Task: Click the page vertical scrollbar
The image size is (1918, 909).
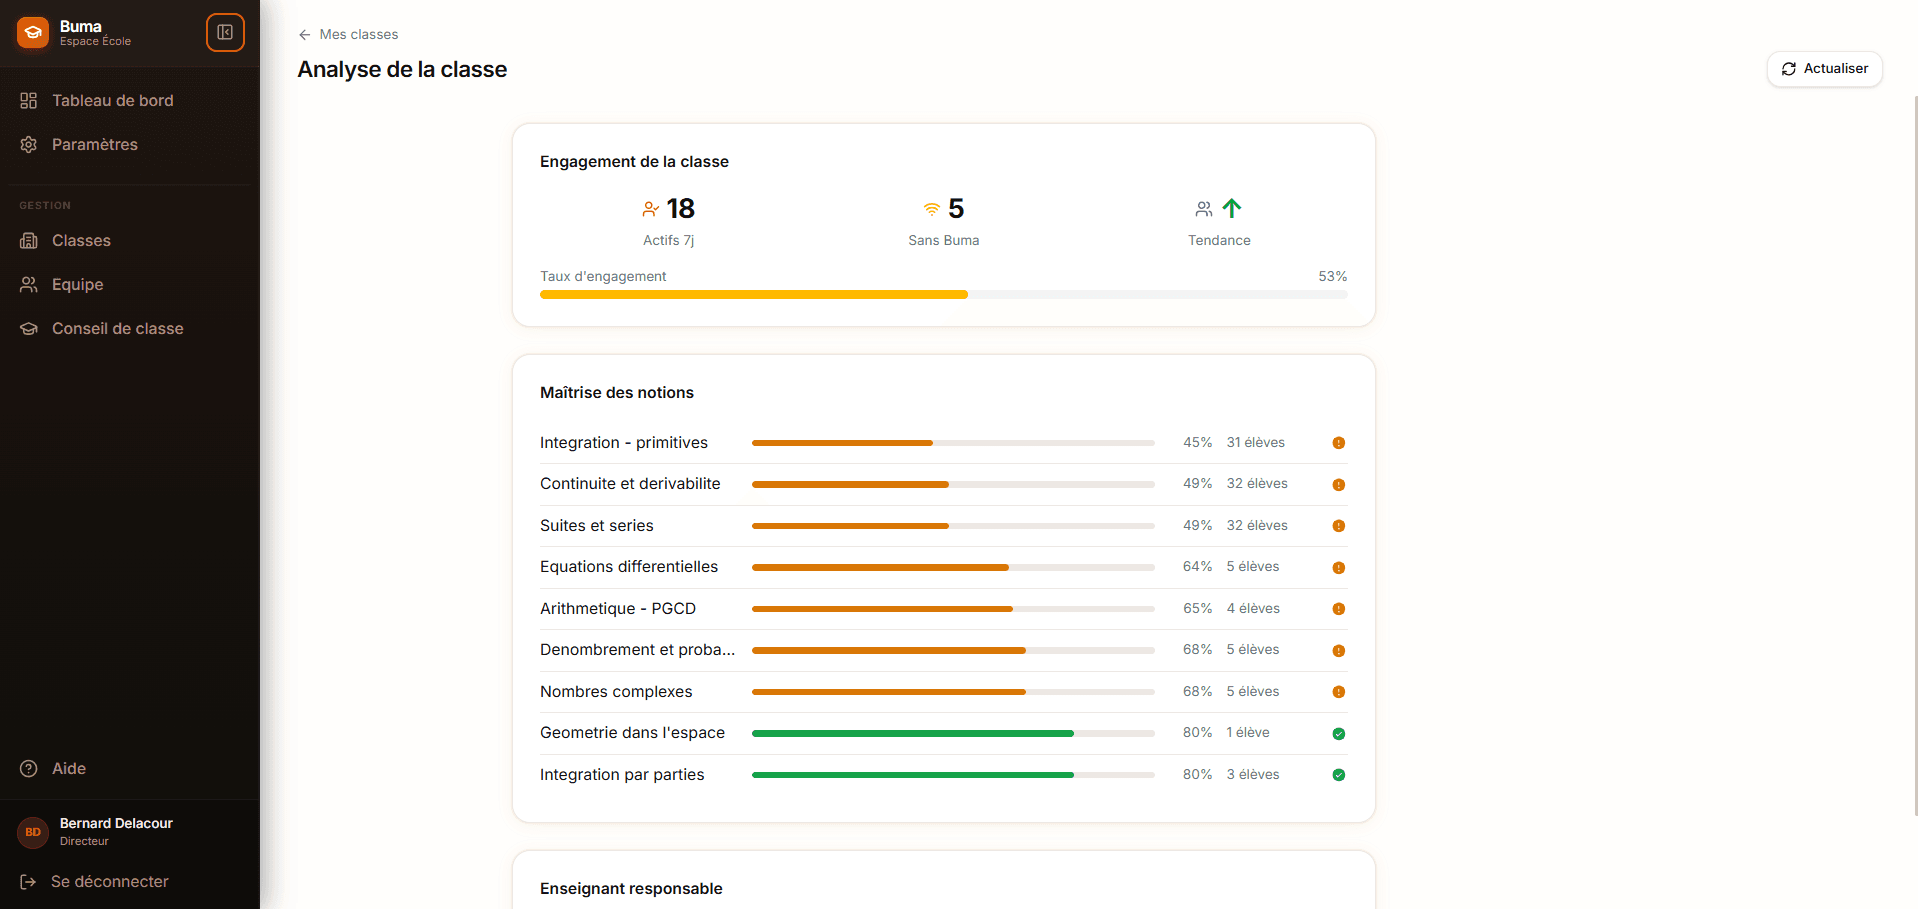Action: [1915, 455]
